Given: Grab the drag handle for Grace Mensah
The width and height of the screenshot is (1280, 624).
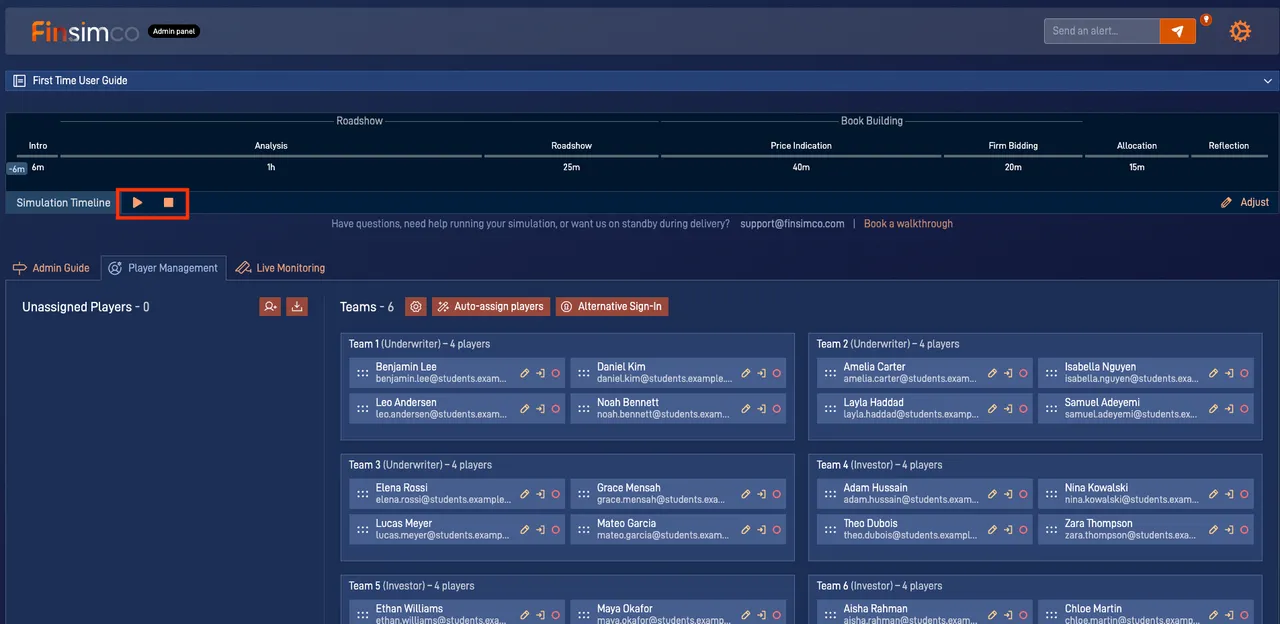Looking at the screenshot, I should coord(583,494).
